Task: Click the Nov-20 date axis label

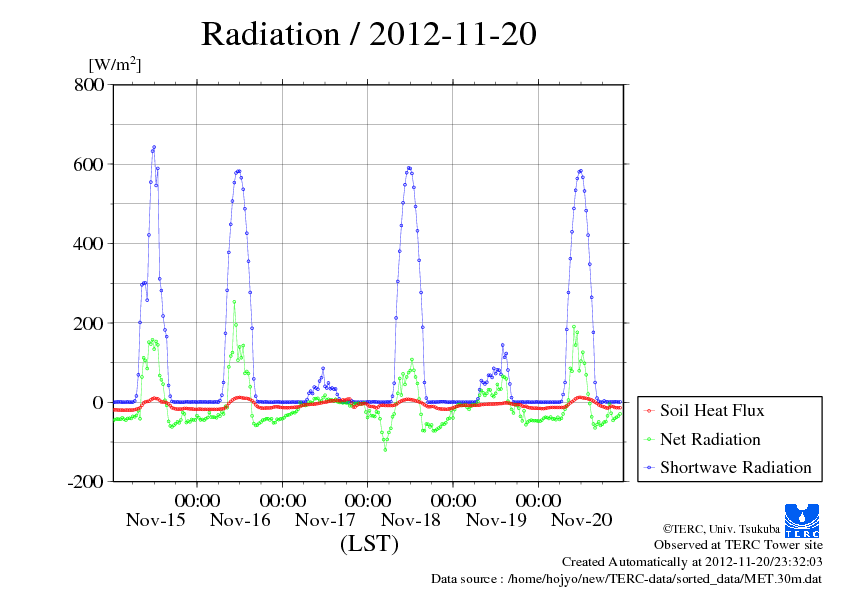Action: point(581,520)
